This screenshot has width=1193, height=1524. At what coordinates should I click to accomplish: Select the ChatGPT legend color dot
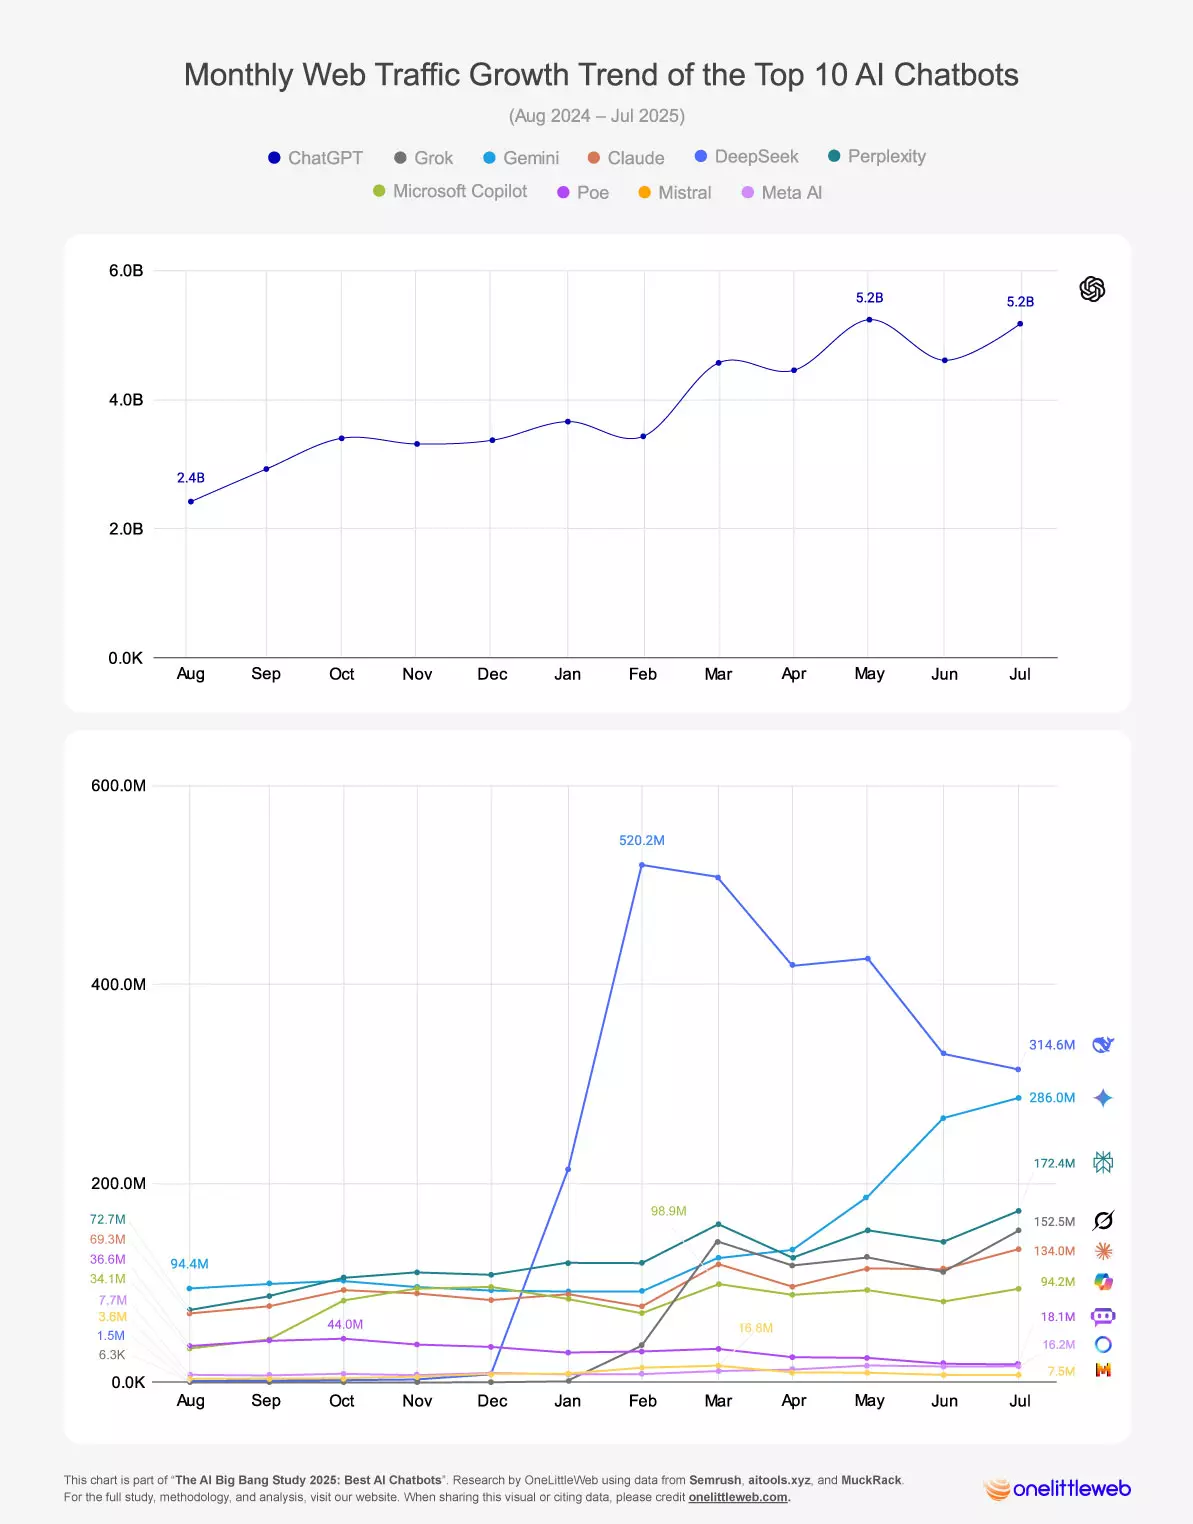(x=274, y=158)
